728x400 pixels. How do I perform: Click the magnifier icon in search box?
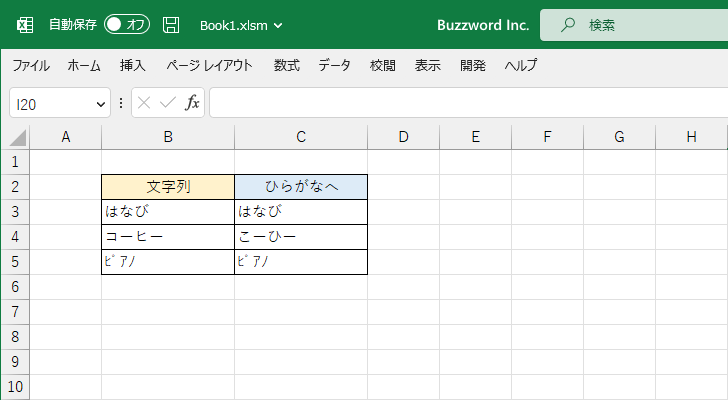[567, 25]
